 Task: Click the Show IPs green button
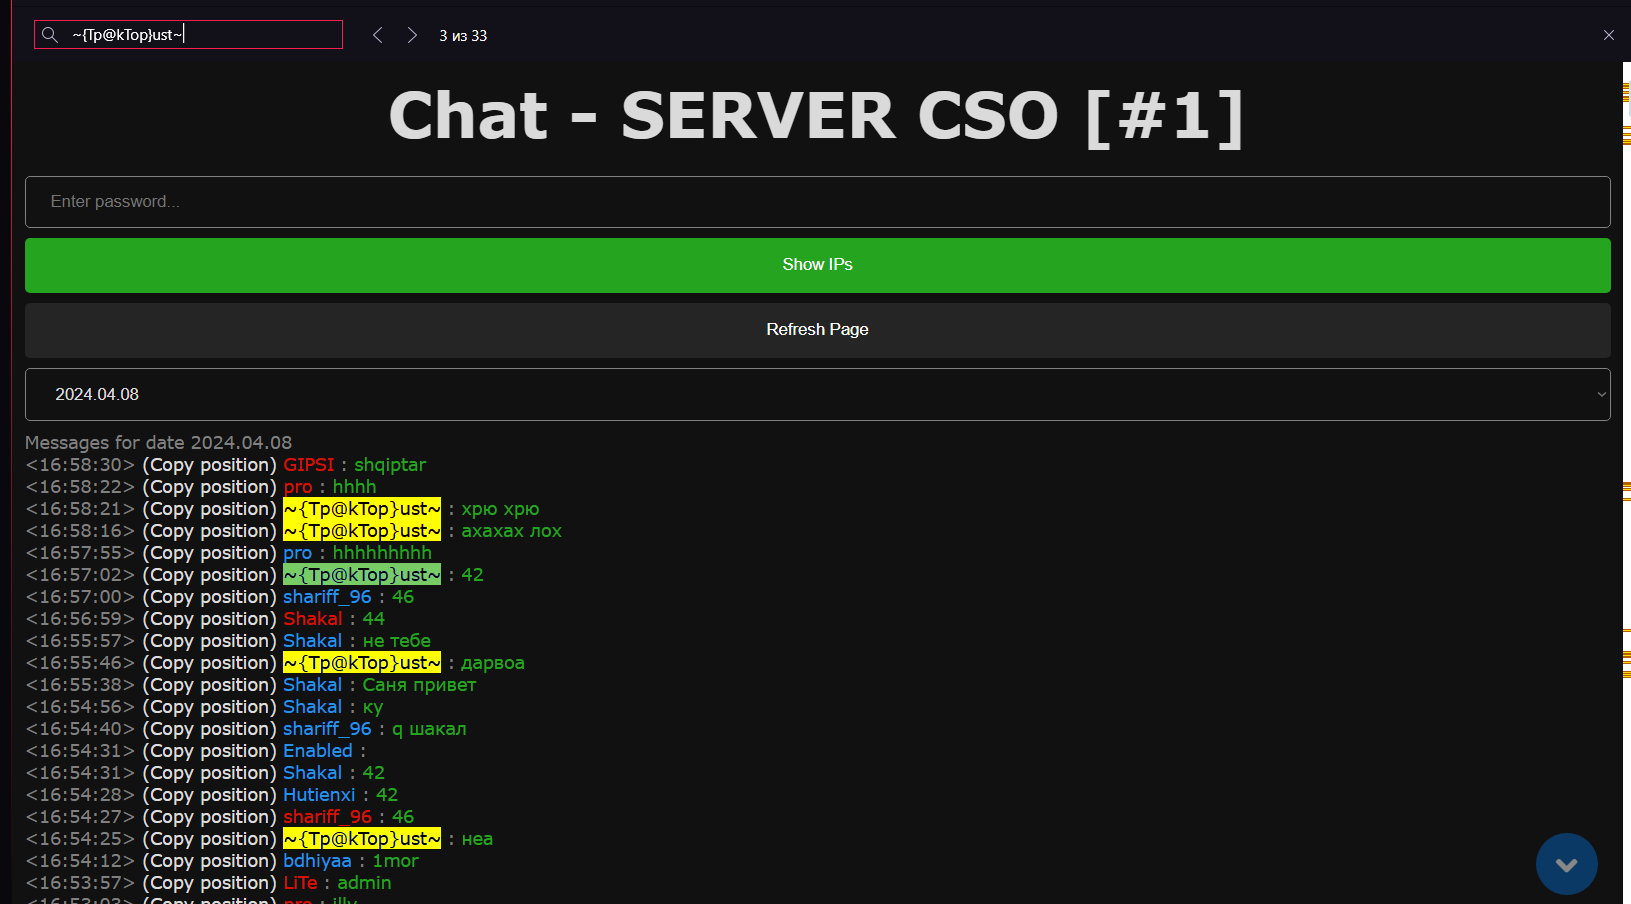[x=817, y=265]
